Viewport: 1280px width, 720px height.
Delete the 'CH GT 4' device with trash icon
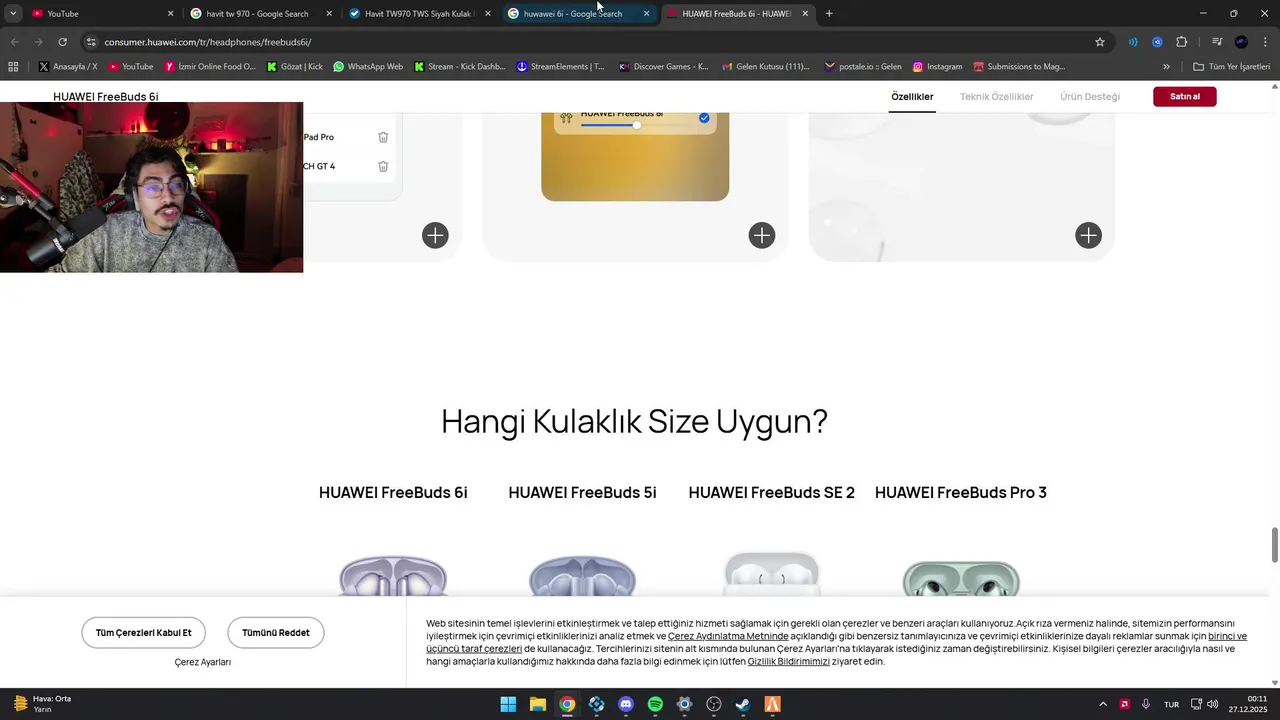[383, 166]
